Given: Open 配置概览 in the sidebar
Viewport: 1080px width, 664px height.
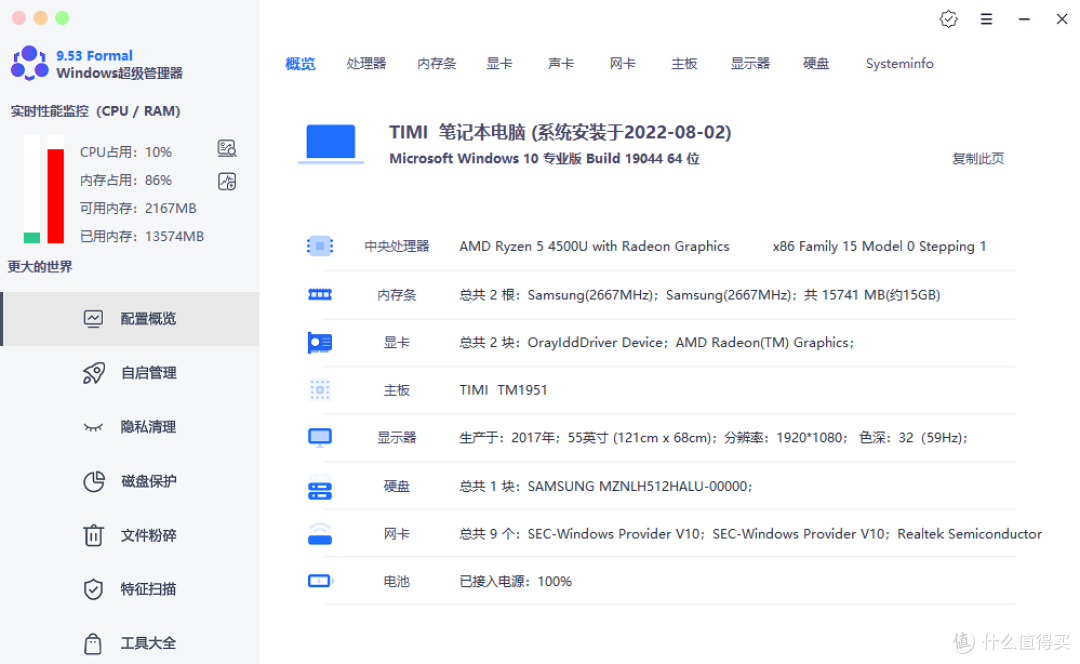Looking at the screenshot, I should tap(131, 319).
